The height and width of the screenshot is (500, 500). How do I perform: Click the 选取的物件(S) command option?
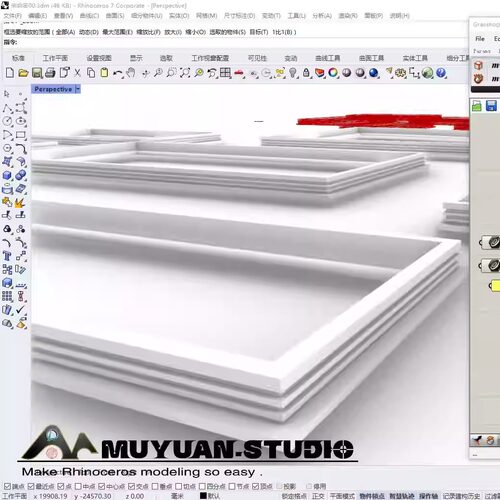(x=228, y=32)
